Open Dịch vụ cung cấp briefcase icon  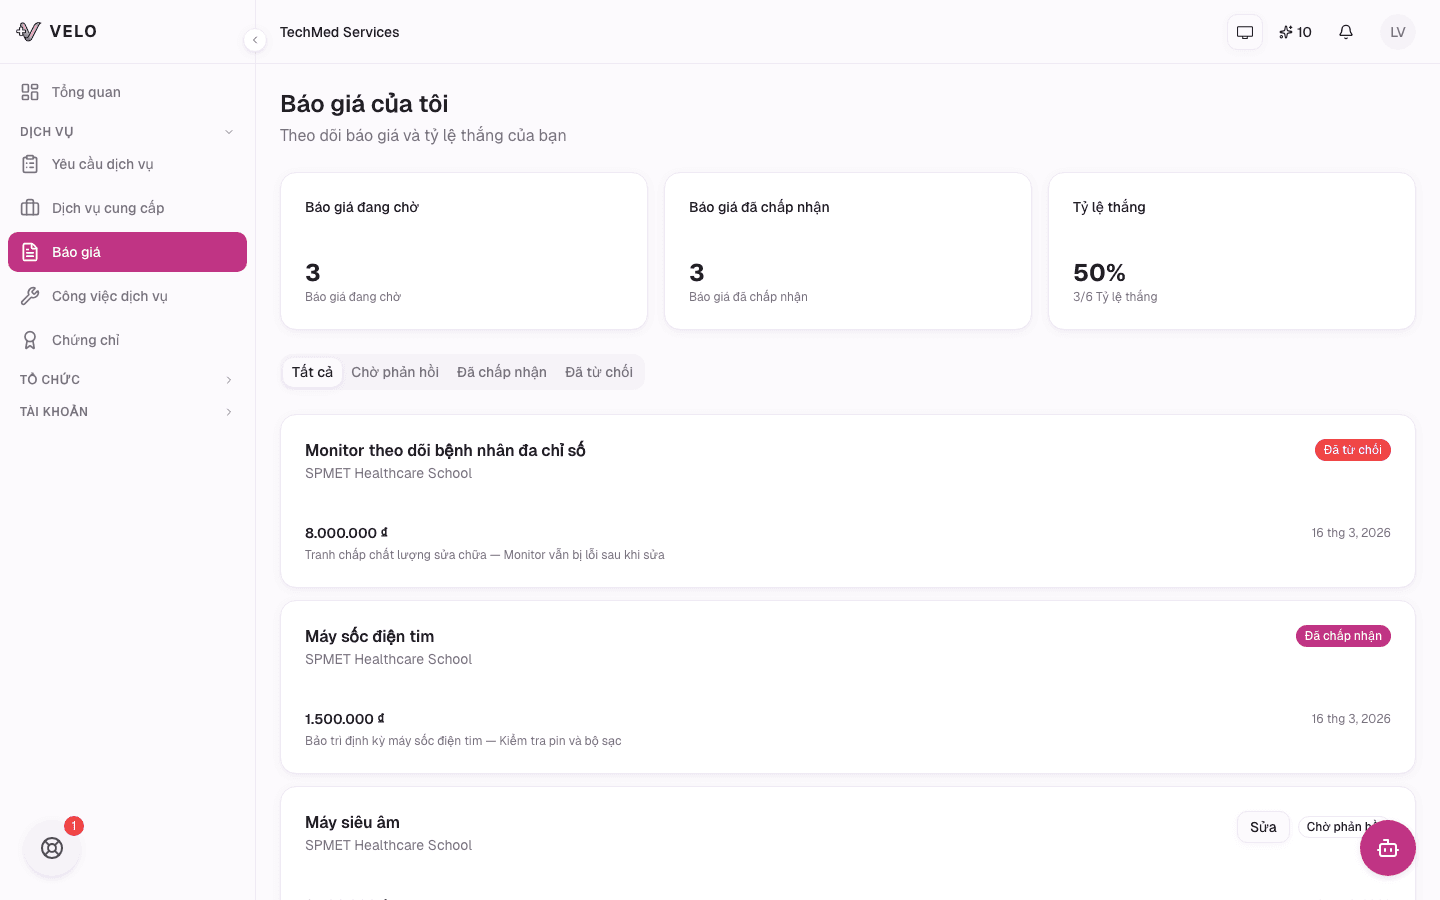[30, 208]
